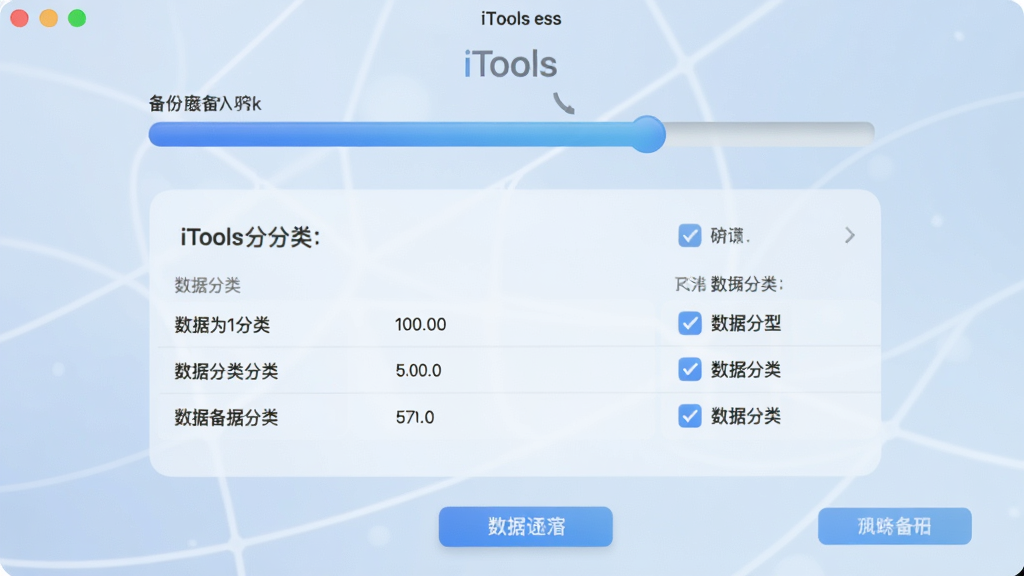1024x576 pixels.
Task: Click the window title iTools ess
Action: tap(521, 19)
